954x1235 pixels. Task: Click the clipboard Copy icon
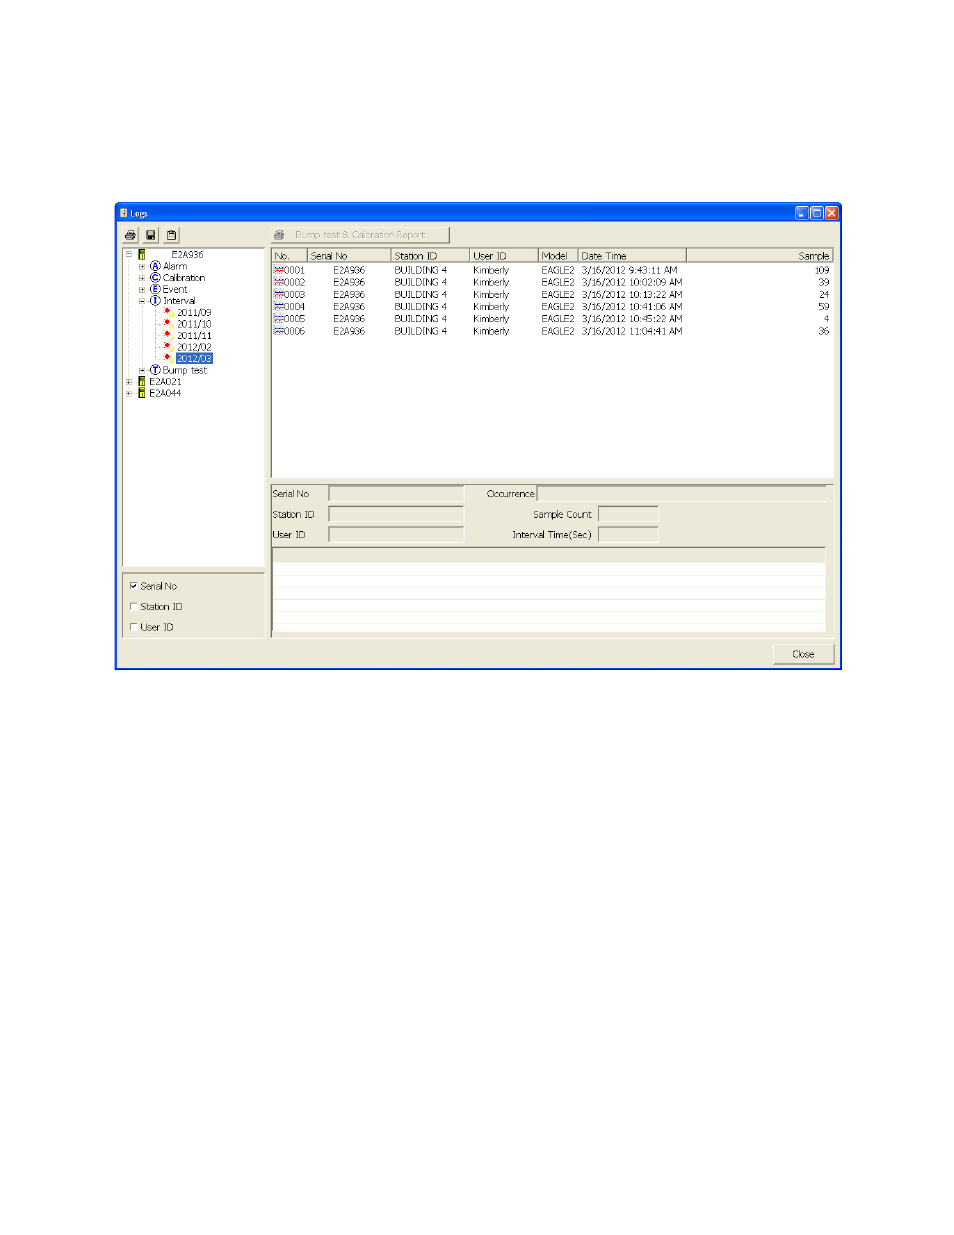171,235
